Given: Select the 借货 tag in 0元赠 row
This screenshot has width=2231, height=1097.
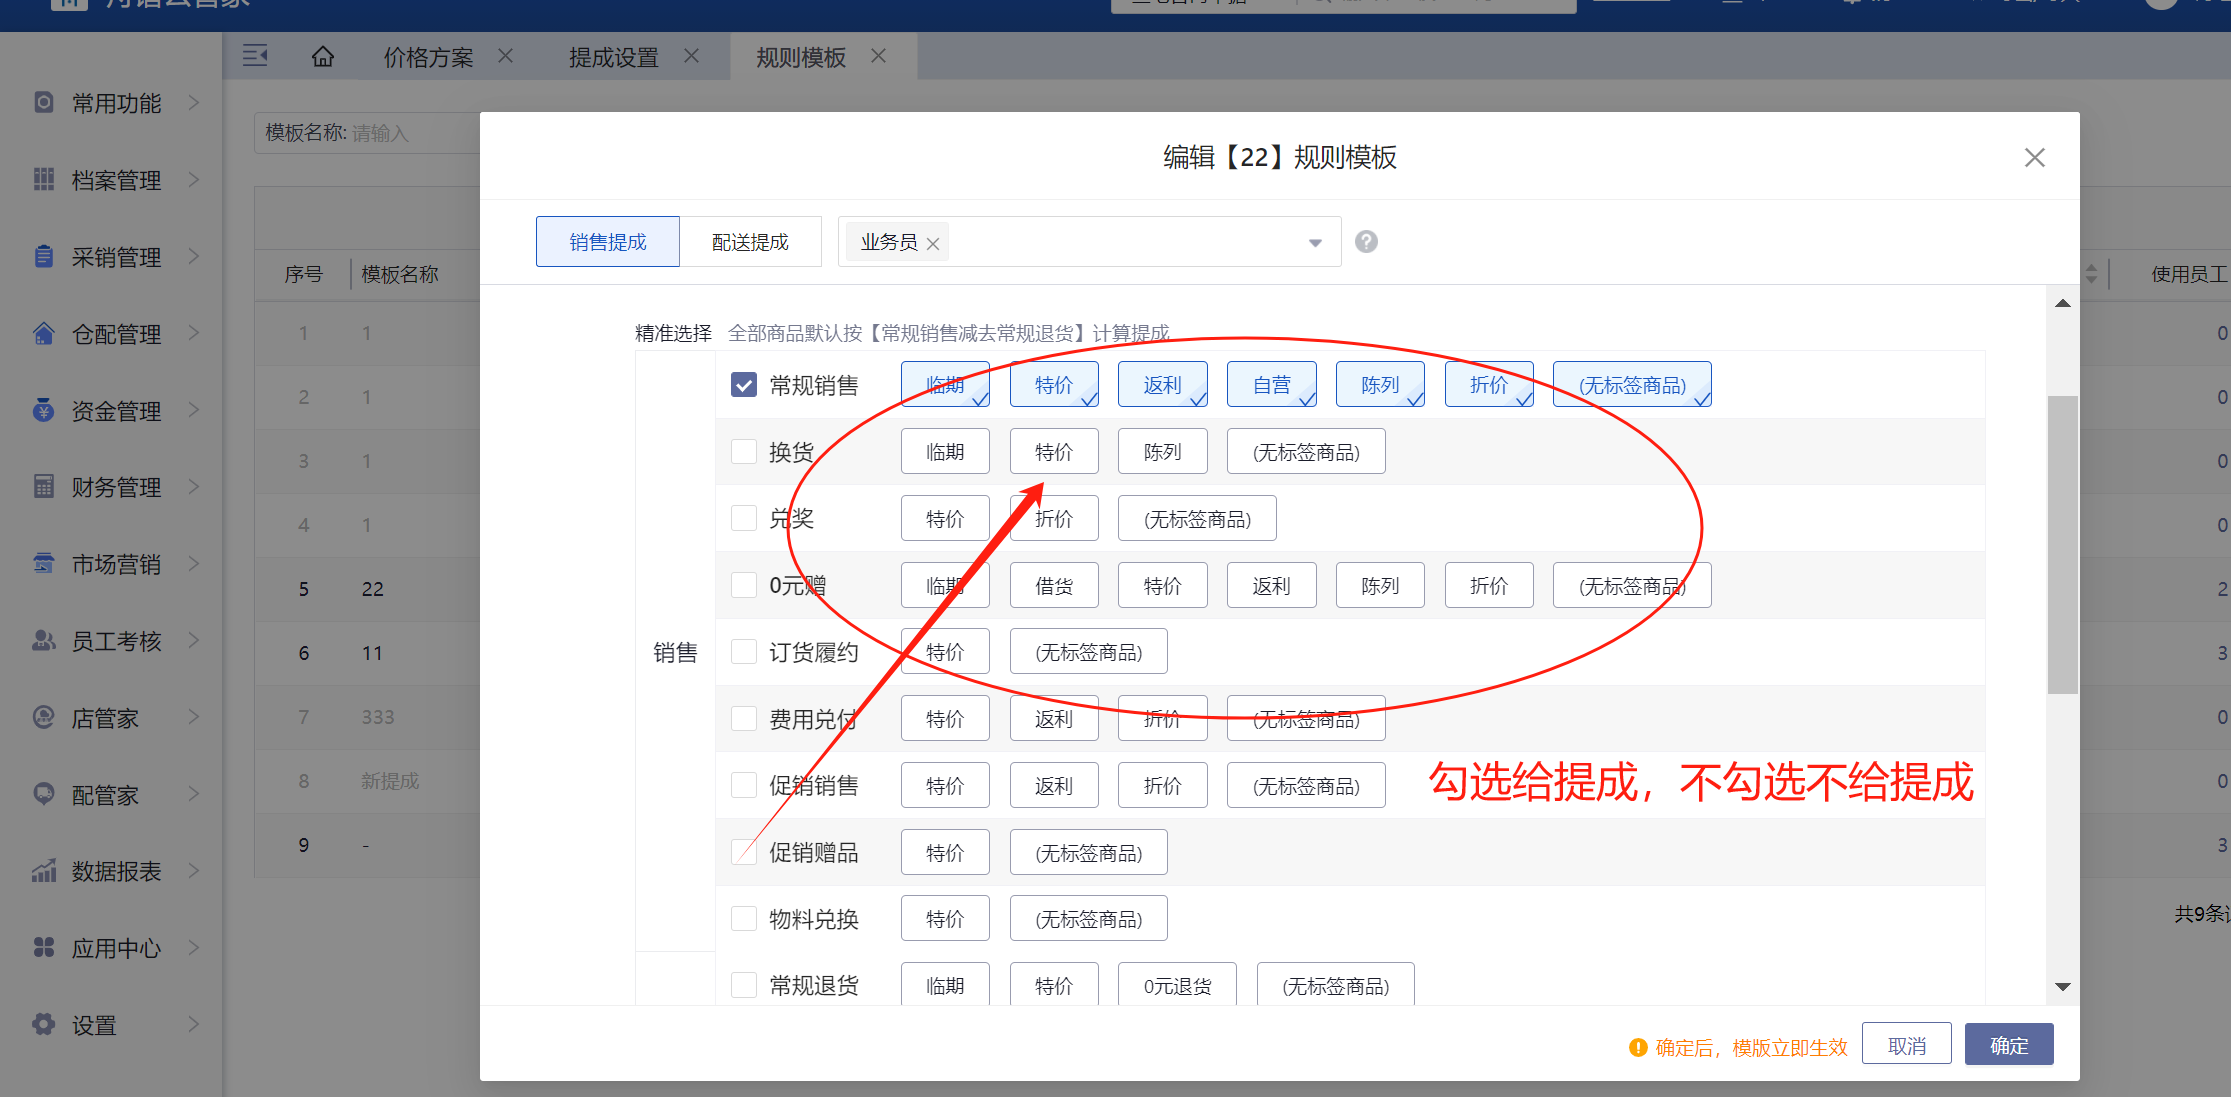Looking at the screenshot, I should (1053, 586).
